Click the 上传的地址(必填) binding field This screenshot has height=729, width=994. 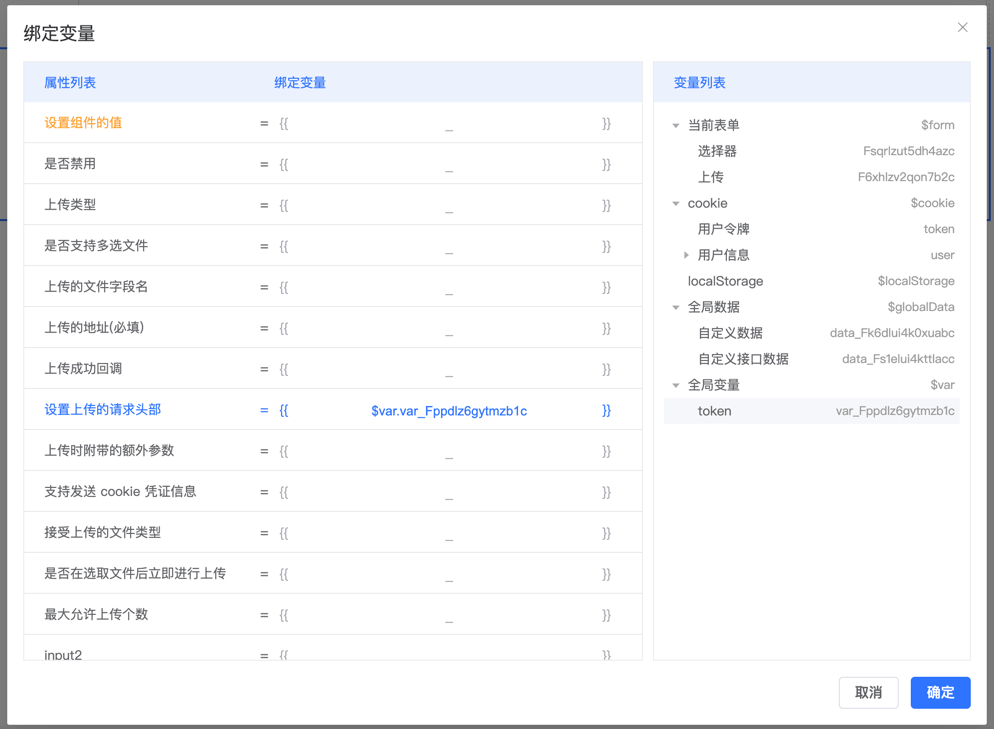pyautogui.click(x=448, y=329)
